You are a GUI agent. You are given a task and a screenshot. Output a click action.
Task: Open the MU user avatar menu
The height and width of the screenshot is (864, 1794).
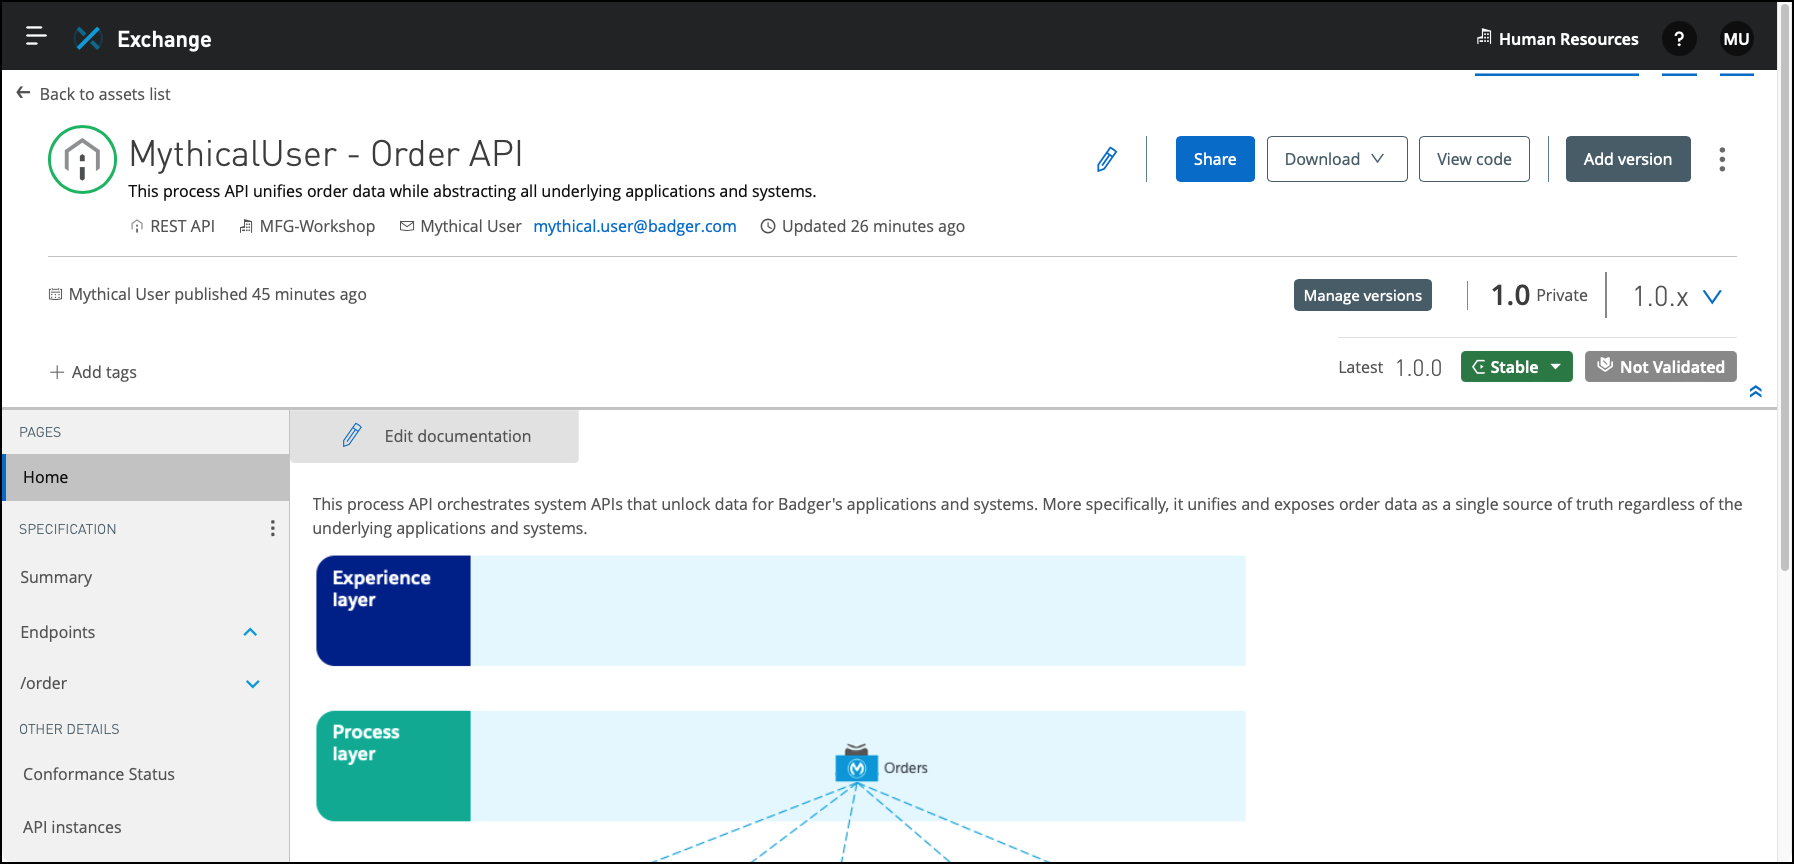1736,39
